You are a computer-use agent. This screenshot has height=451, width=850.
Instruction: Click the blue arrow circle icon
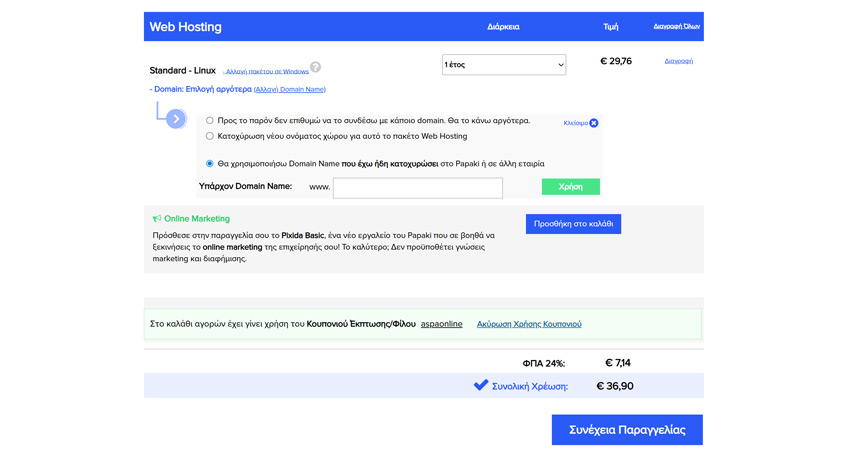coord(176,119)
